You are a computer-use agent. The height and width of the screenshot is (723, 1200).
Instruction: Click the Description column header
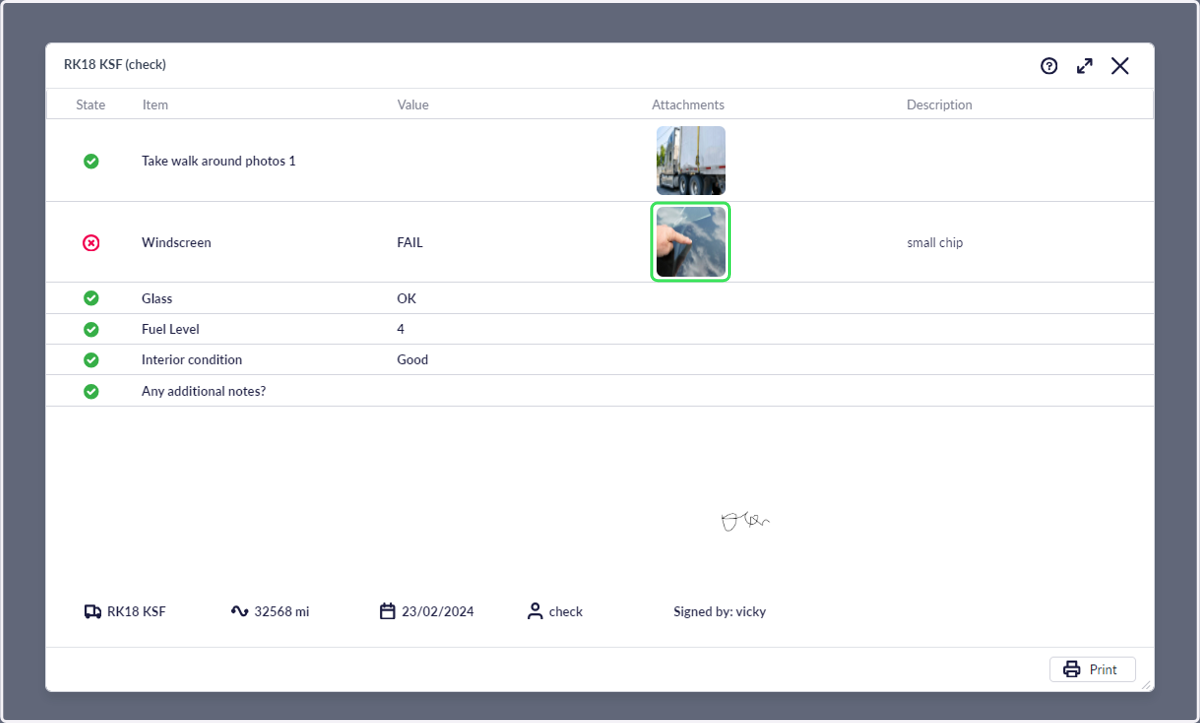(x=939, y=105)
